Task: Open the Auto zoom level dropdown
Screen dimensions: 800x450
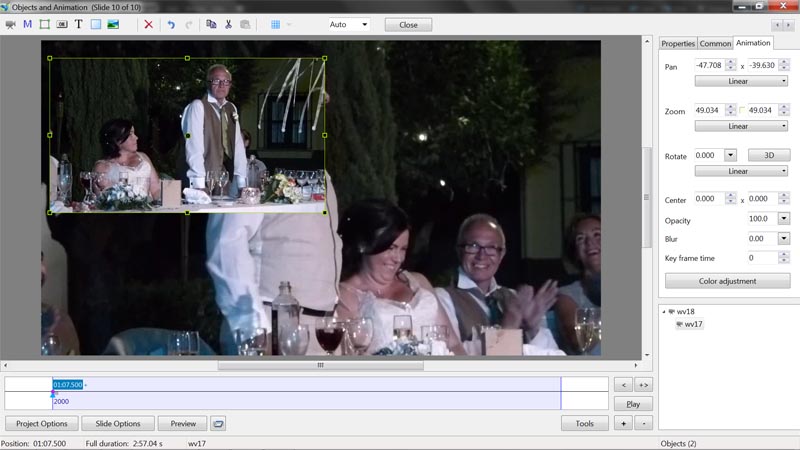Action: (x=349, y=24)
